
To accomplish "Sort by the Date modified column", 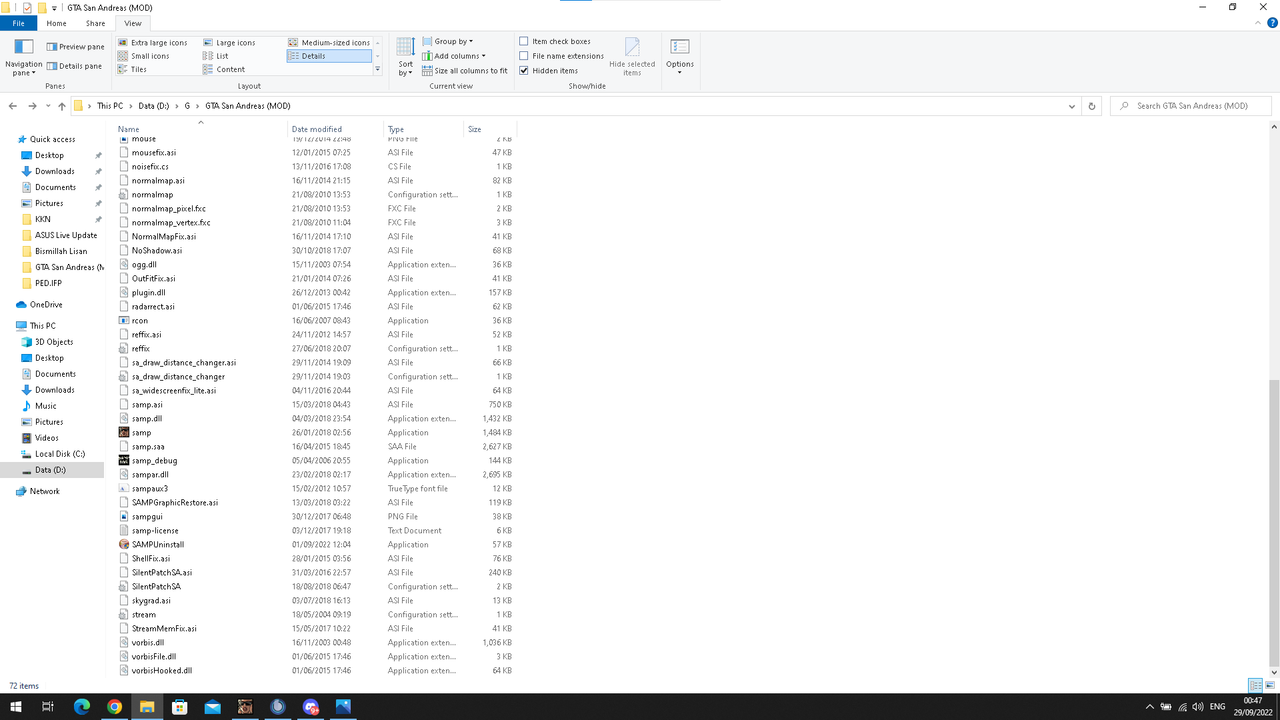I will 335,129.
